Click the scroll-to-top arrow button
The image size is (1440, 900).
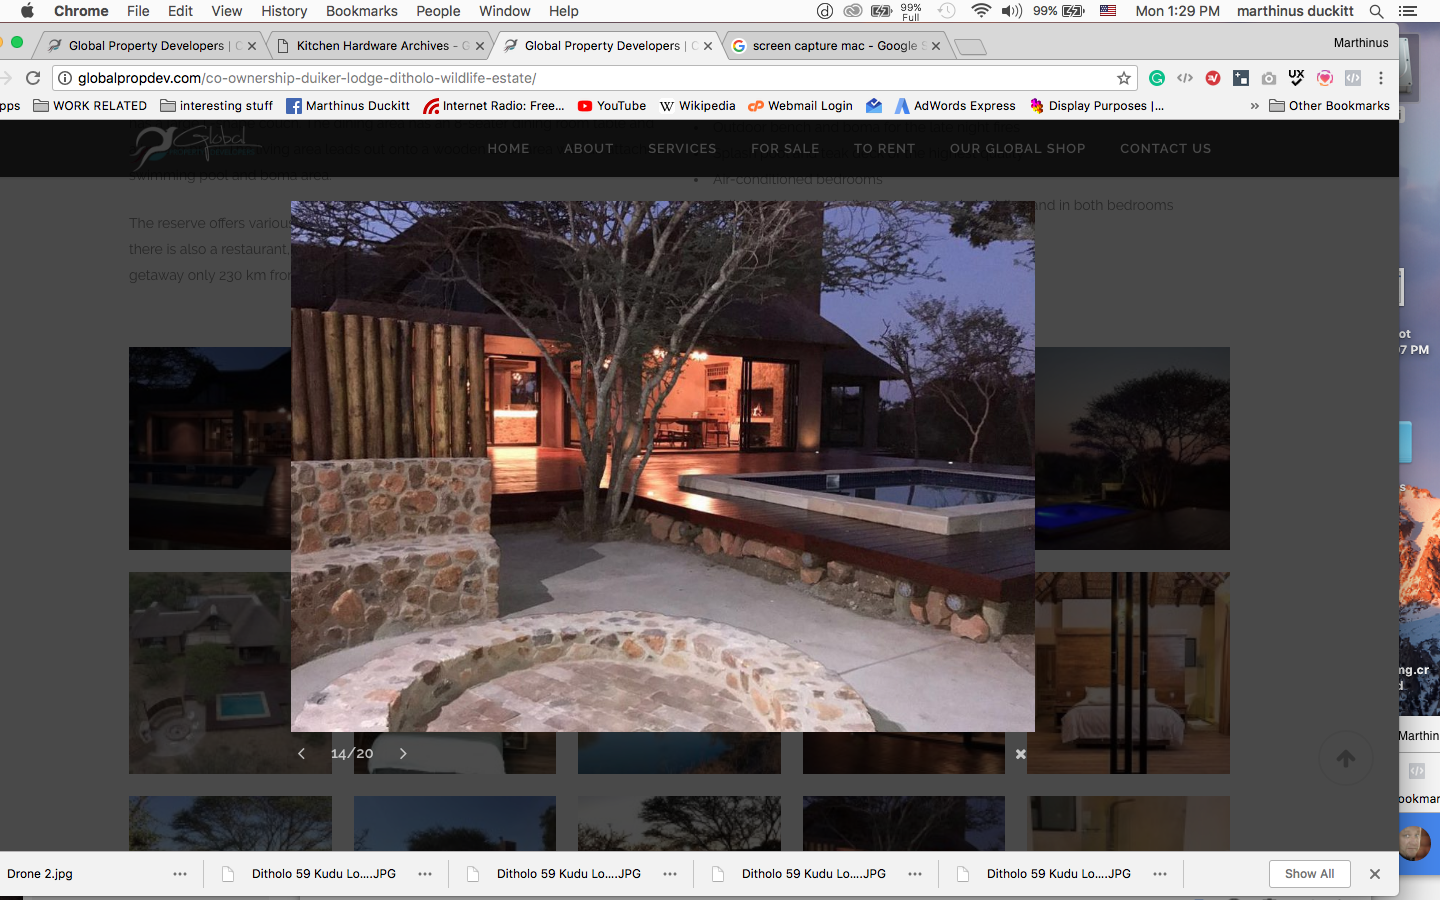[x=1346, y=759]
